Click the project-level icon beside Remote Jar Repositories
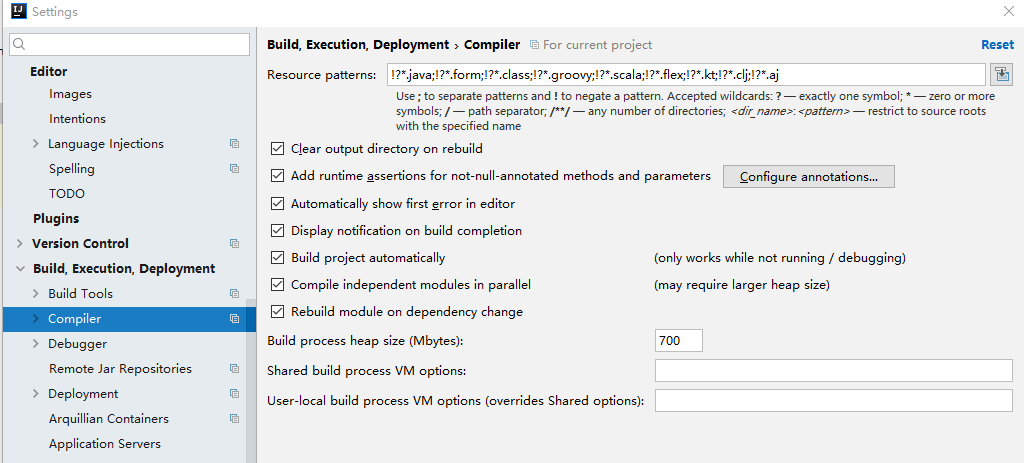 [234, 369]
